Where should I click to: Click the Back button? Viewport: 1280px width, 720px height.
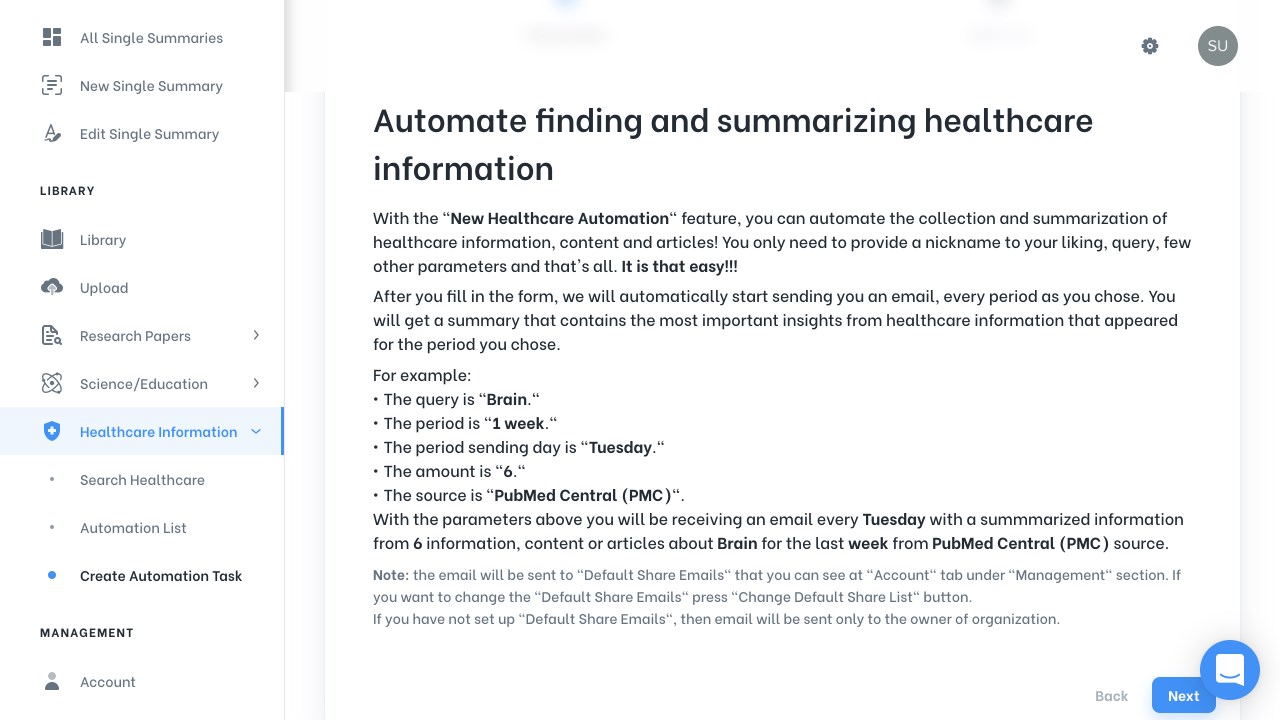point(1111,696)
